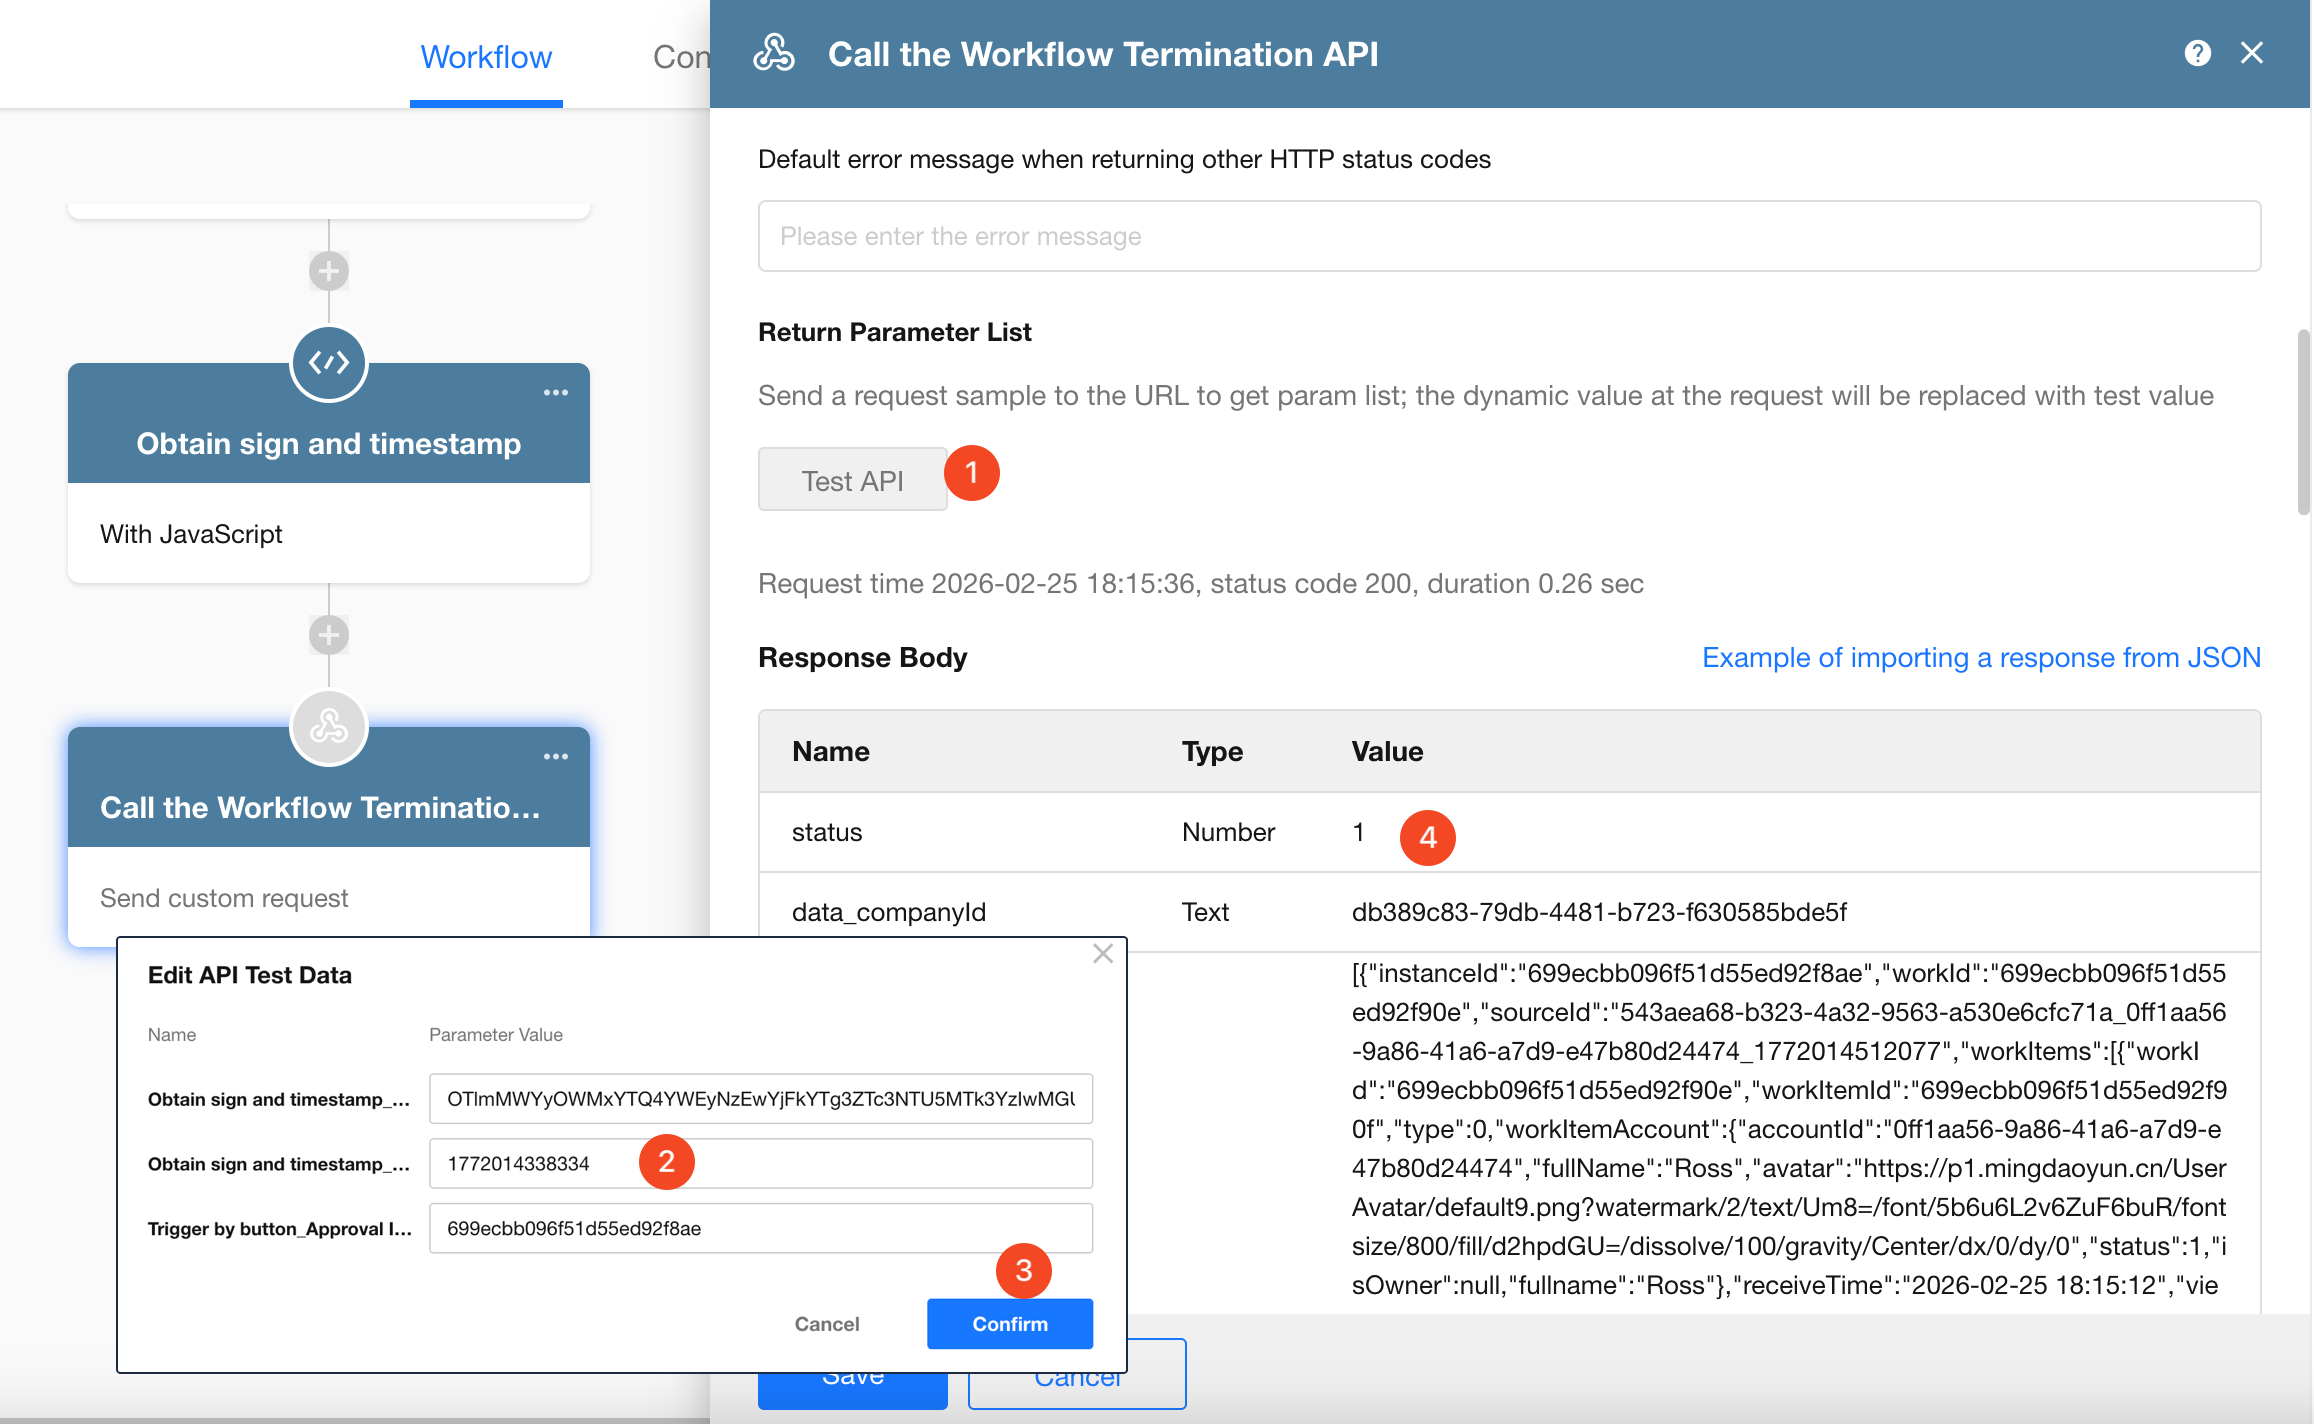
Task: Click the help question mark icon
Action: [x=2197, y=53]
